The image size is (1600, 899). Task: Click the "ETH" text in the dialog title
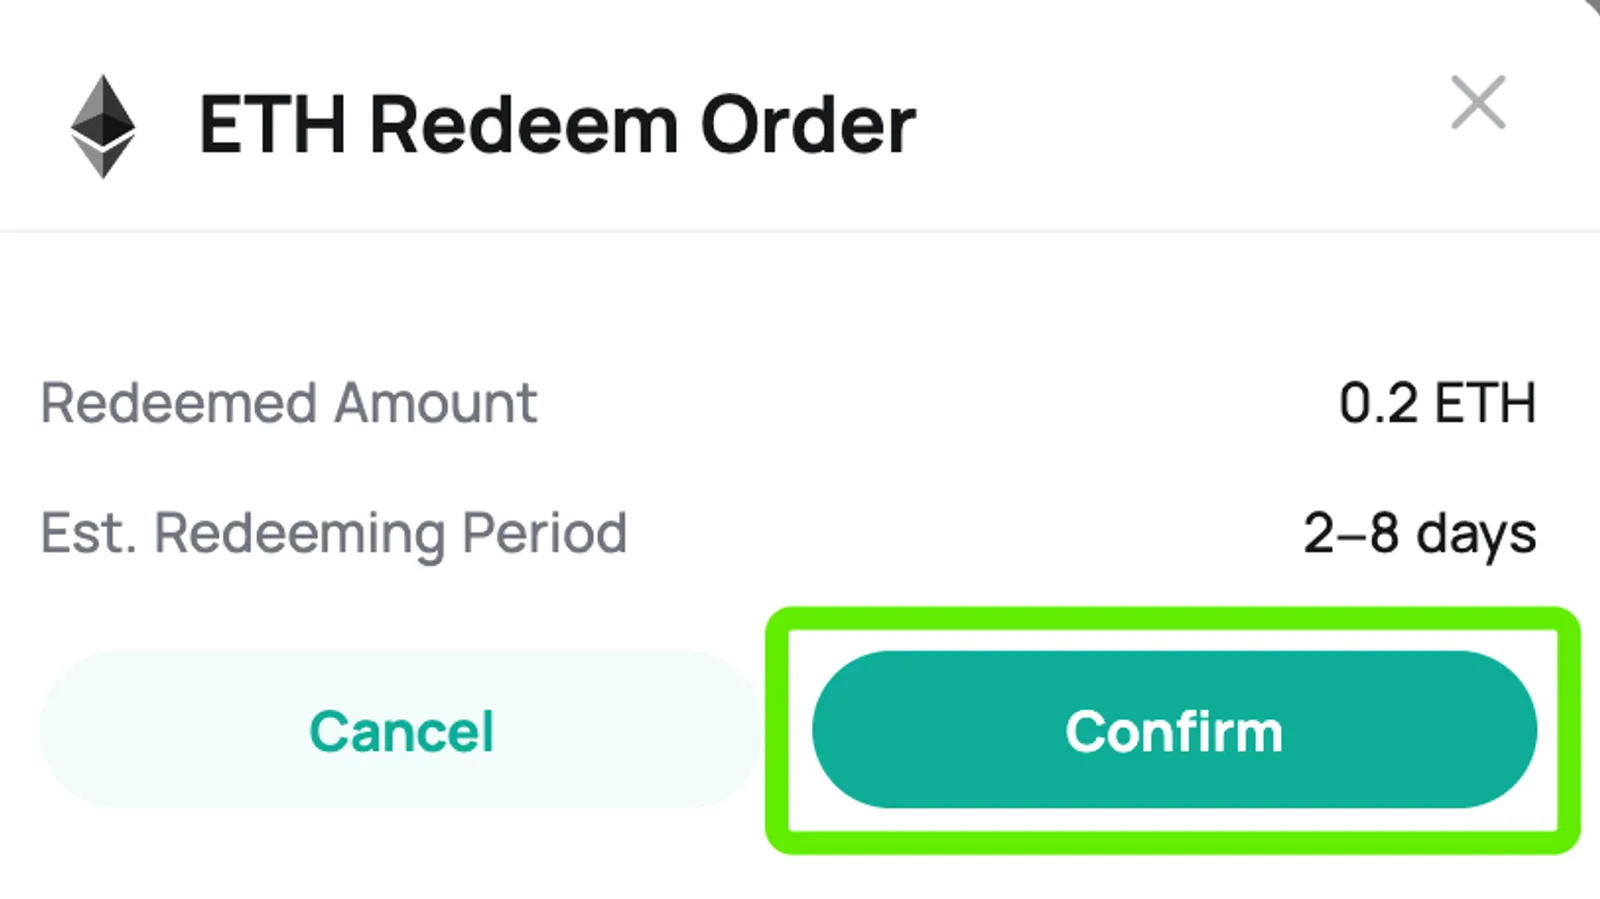(272, 125)
